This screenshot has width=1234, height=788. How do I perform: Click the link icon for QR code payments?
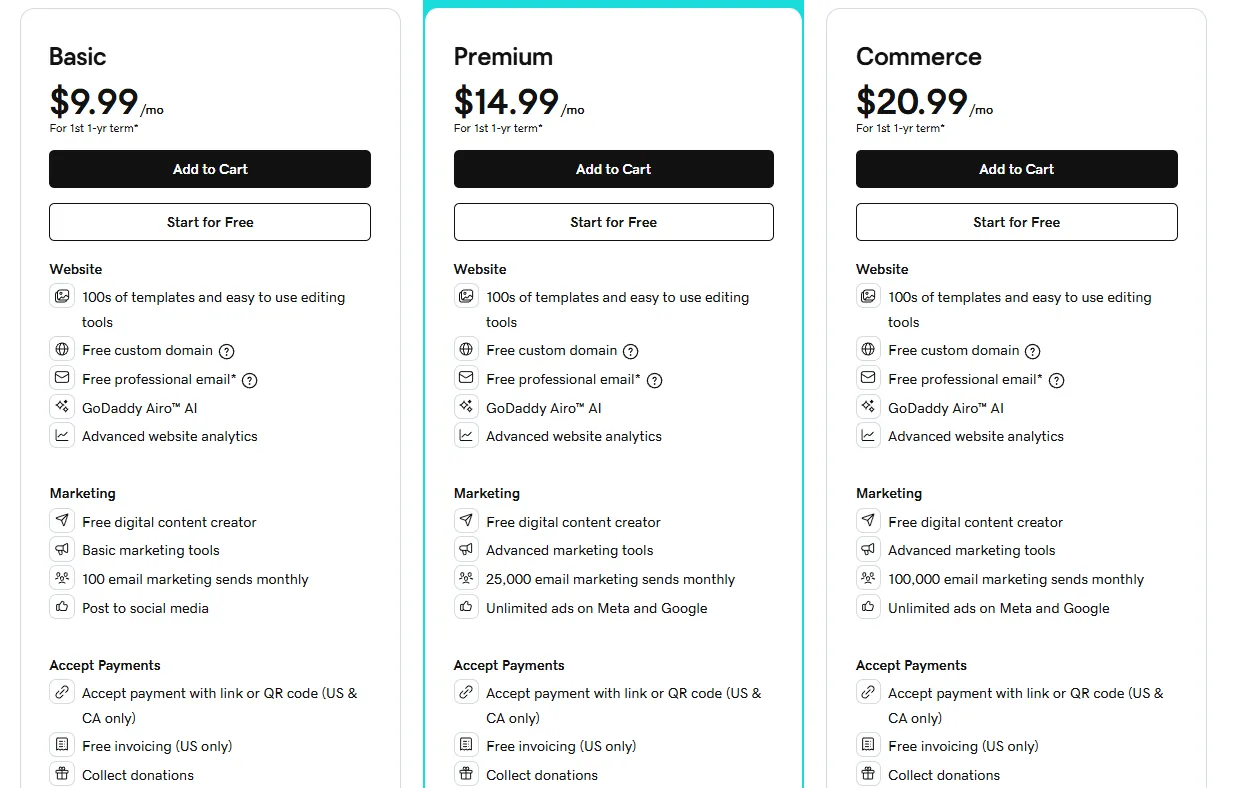tap(62, 692)
